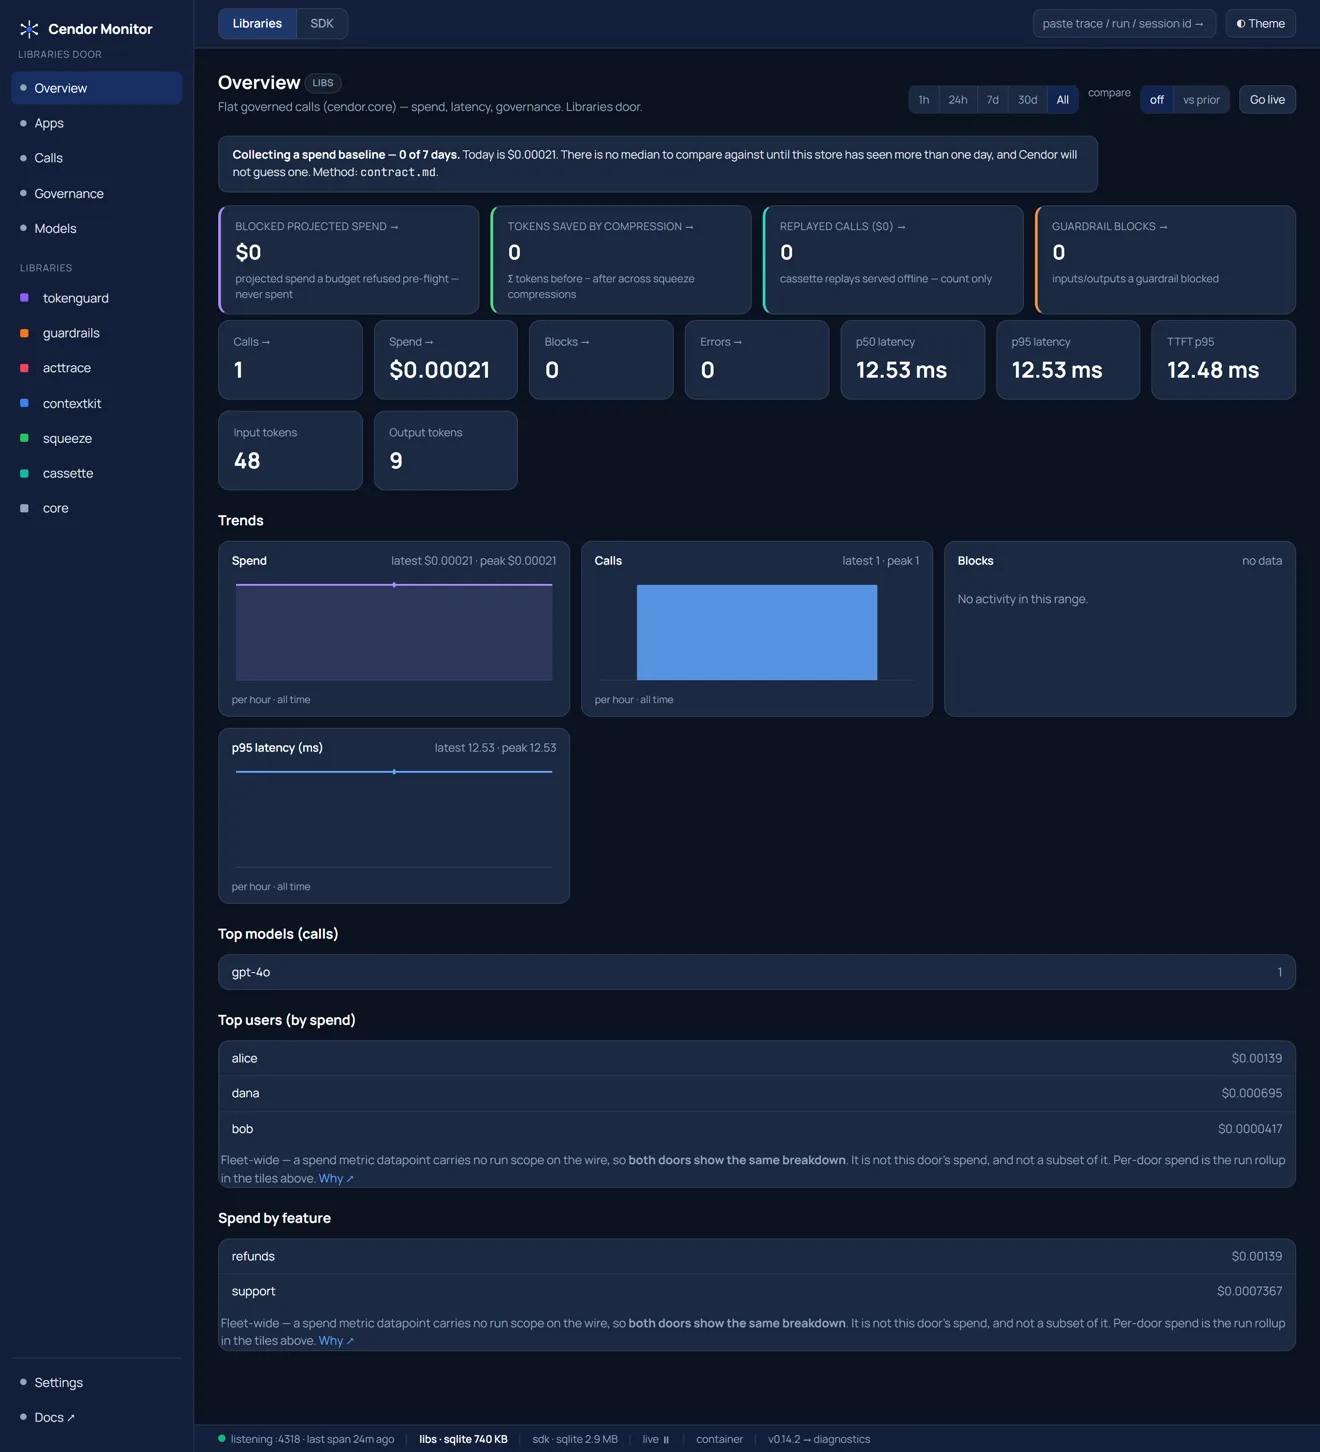Select the 1h time range

924,99
